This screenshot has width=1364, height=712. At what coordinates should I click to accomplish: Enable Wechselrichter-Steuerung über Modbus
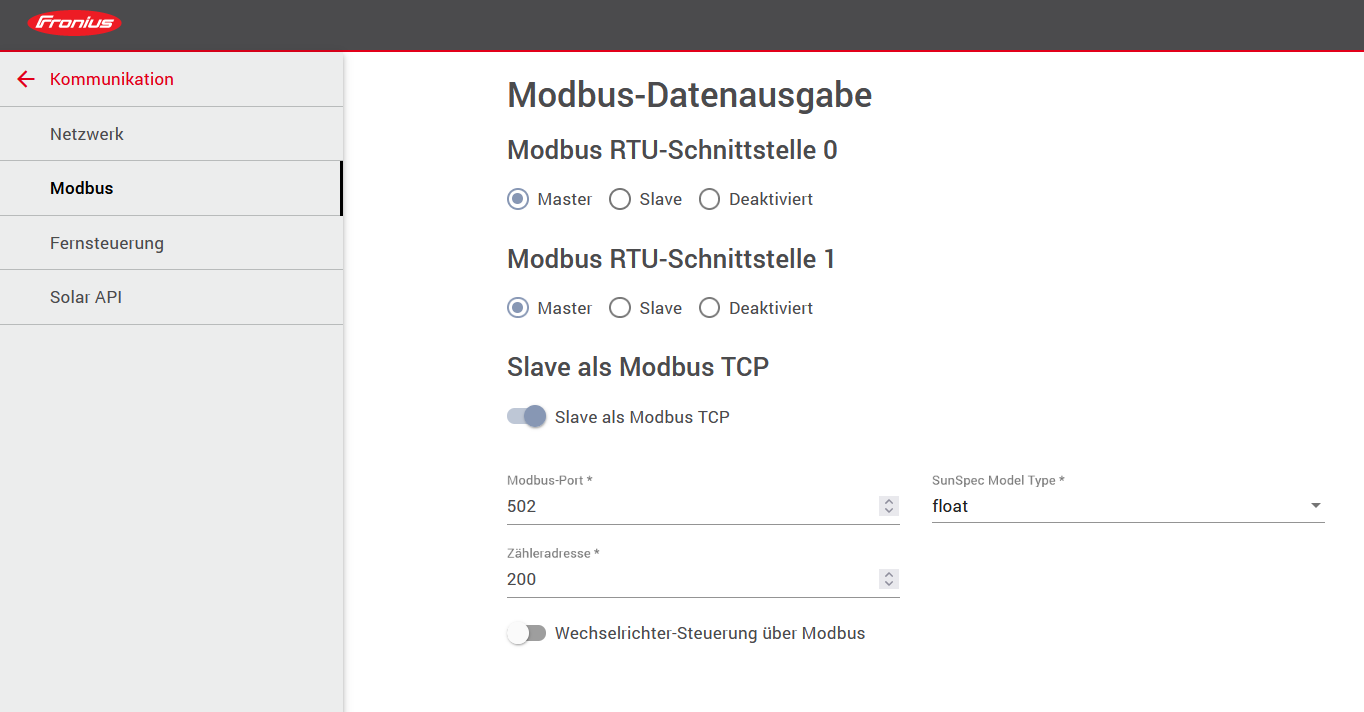coord(527,633)
